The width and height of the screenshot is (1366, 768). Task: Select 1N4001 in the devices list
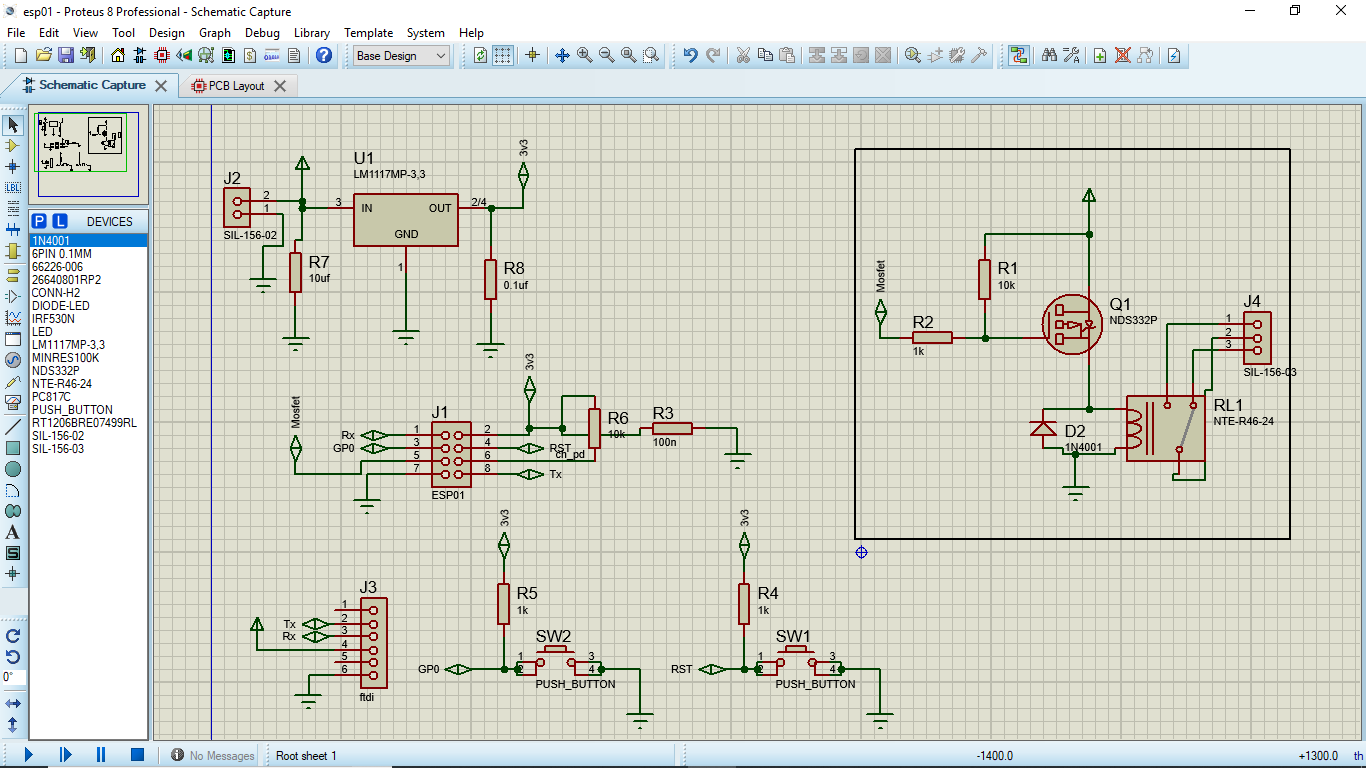coord(88,241)
